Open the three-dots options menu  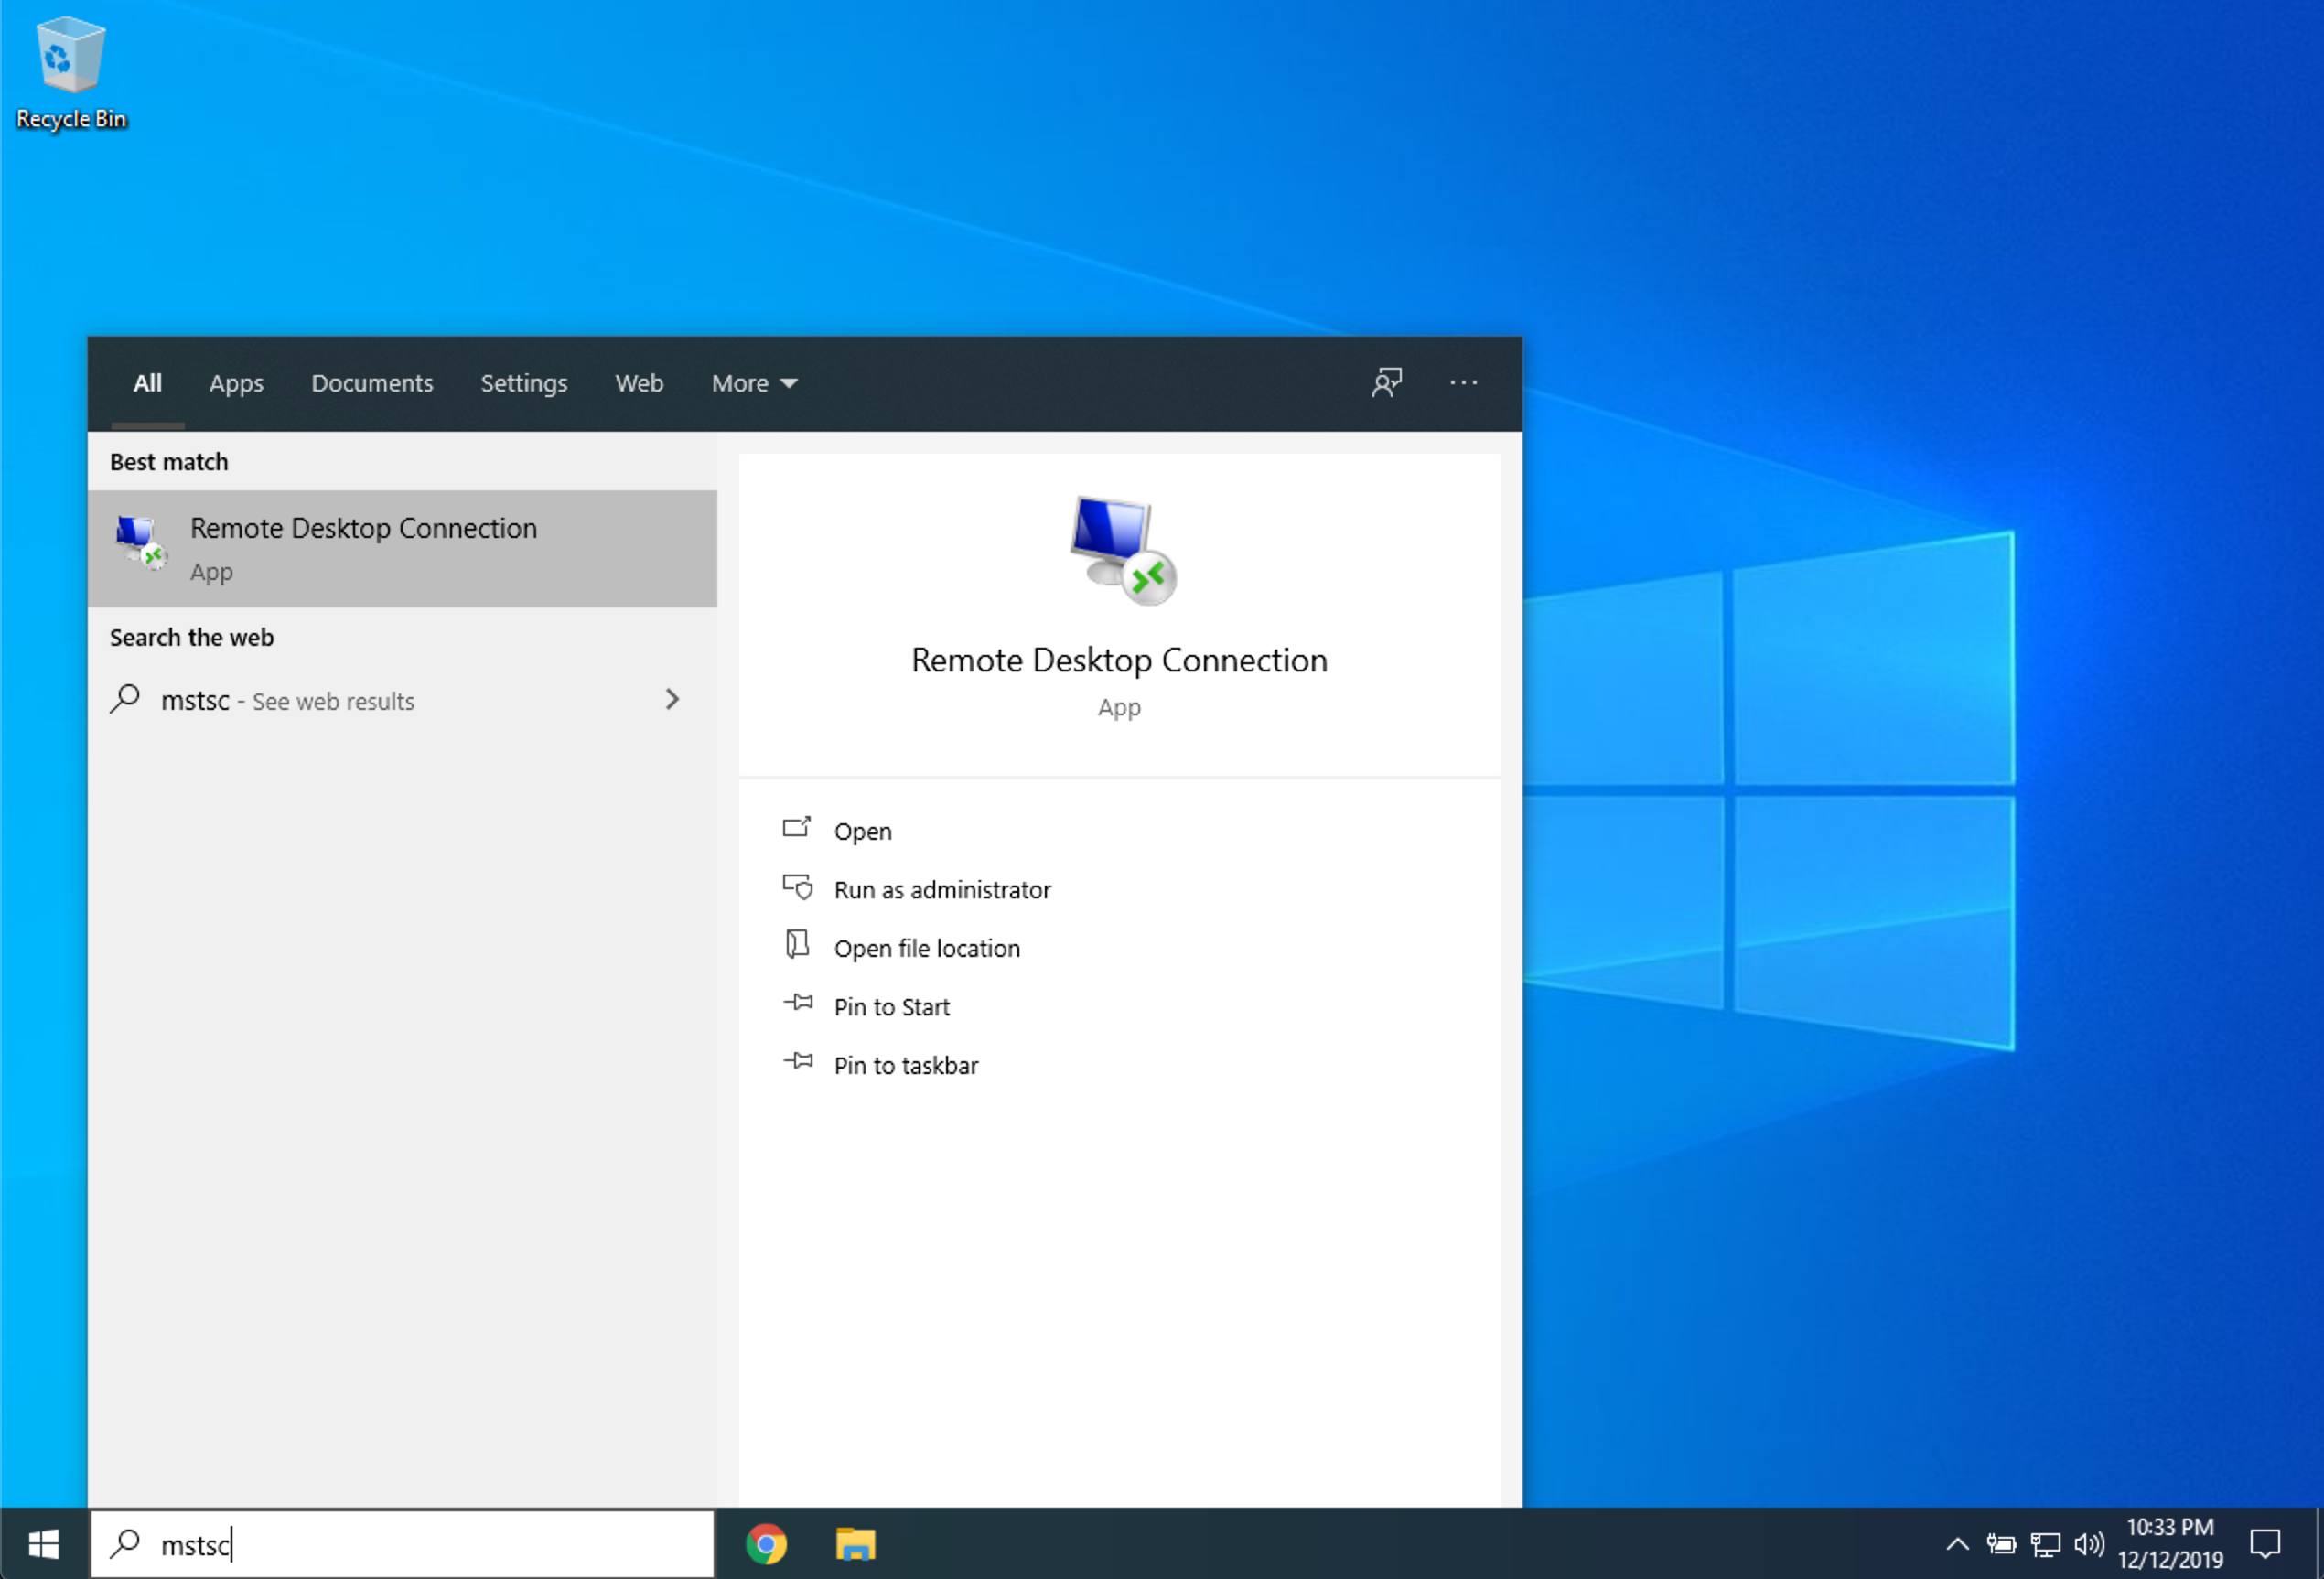1463,382
